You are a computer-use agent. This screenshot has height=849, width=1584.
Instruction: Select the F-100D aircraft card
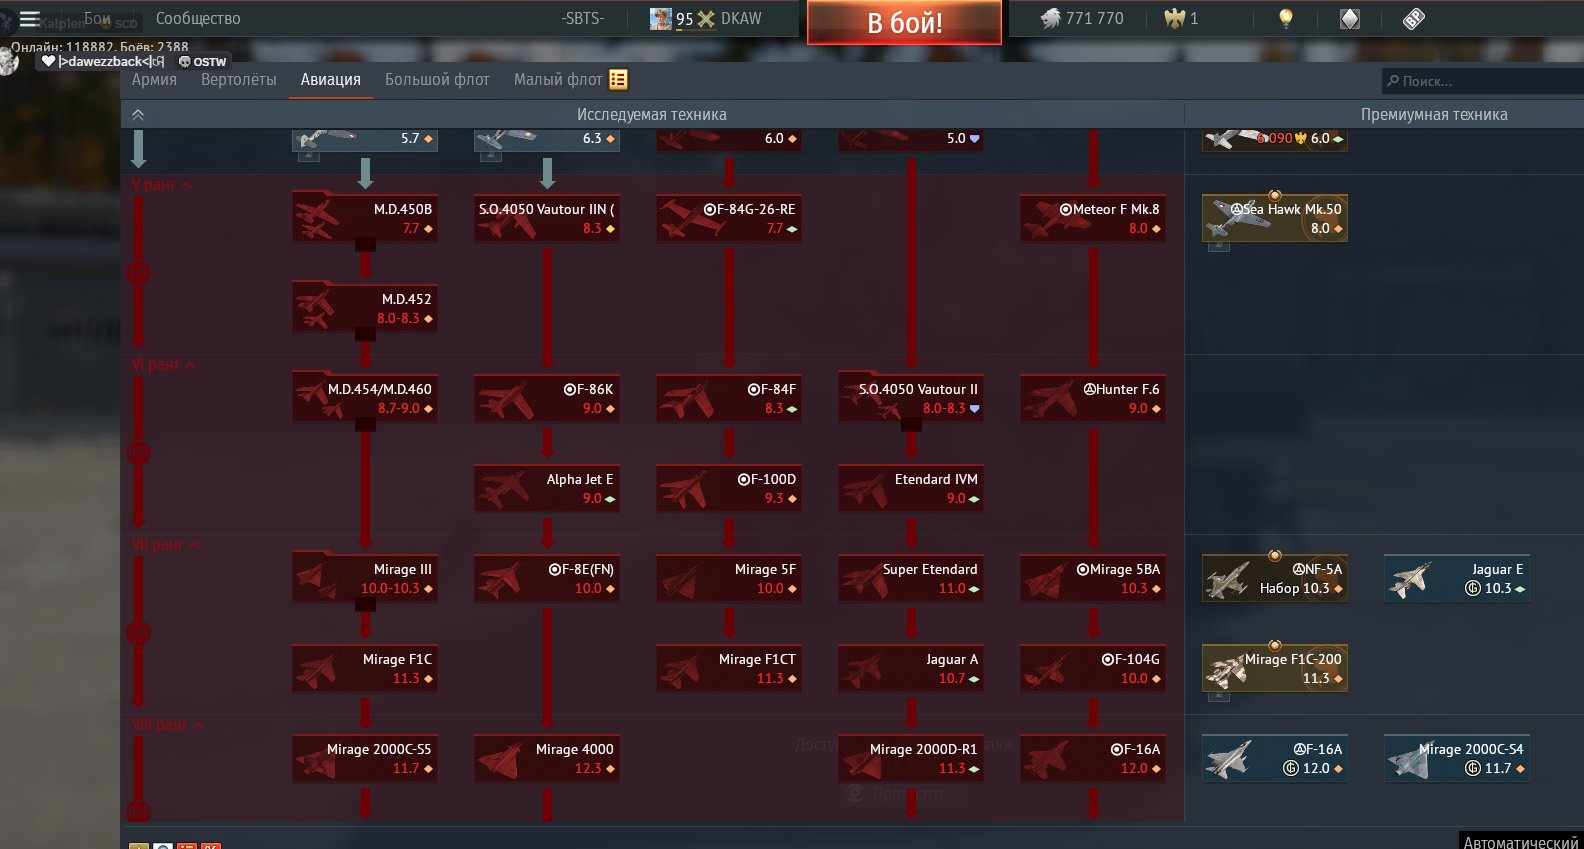coord(729,488)
